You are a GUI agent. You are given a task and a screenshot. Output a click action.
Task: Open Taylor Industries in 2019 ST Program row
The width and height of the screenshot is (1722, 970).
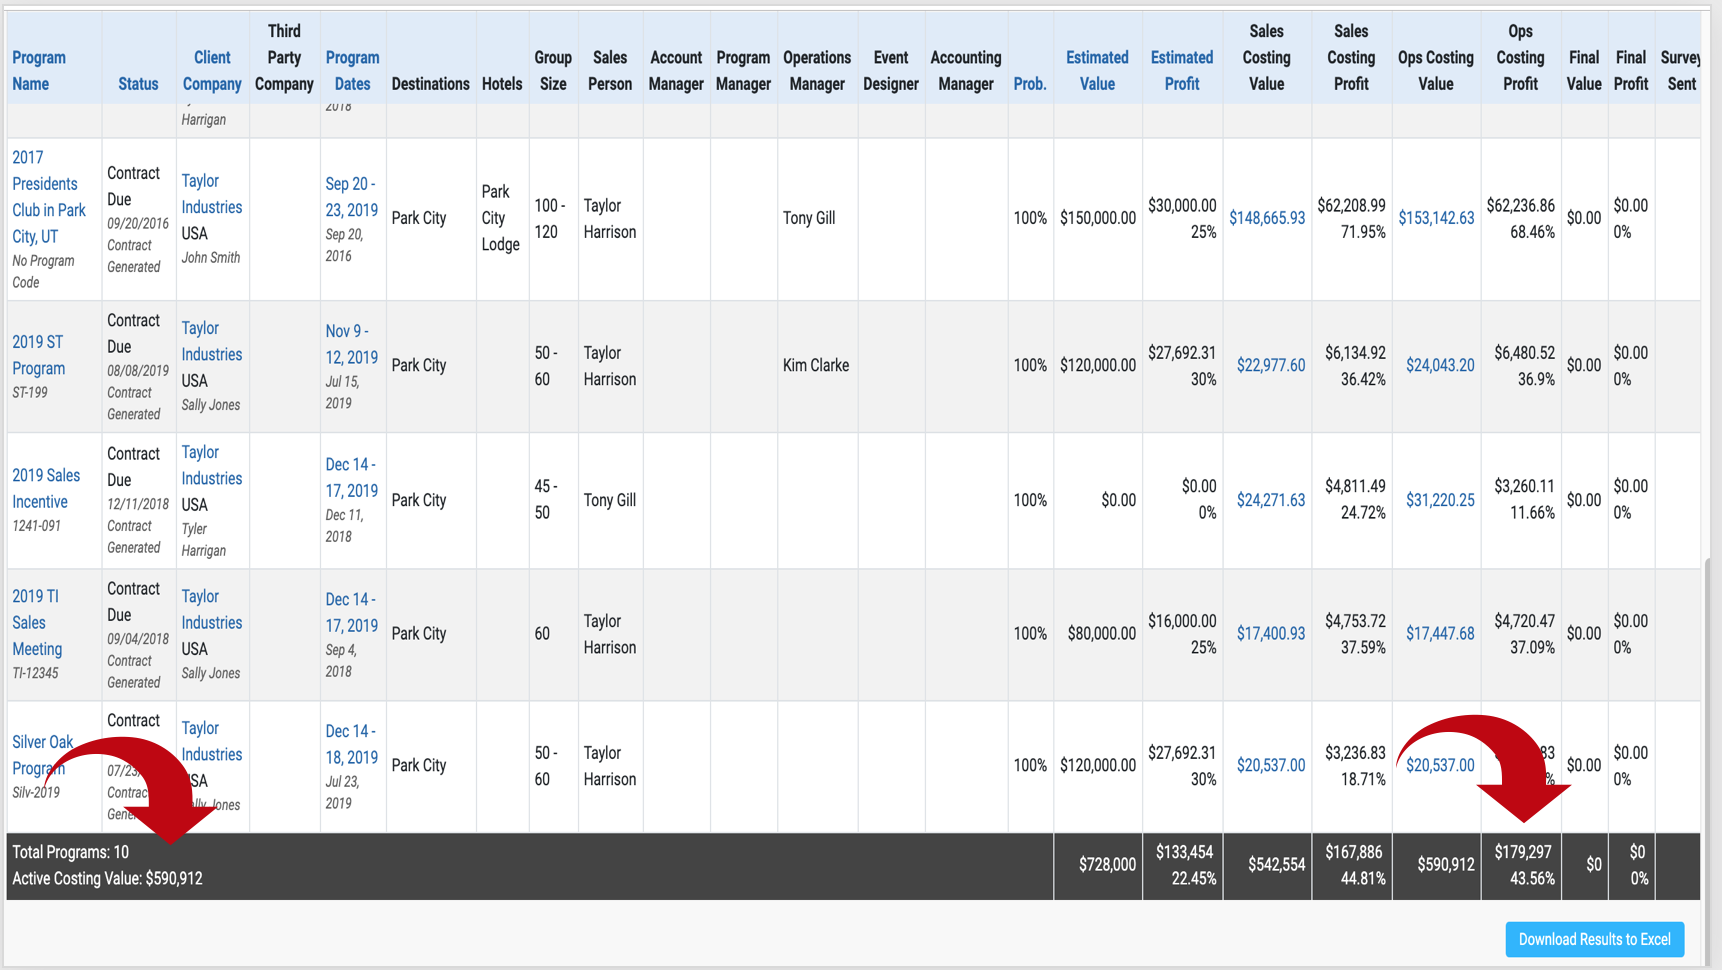[212, 341]
